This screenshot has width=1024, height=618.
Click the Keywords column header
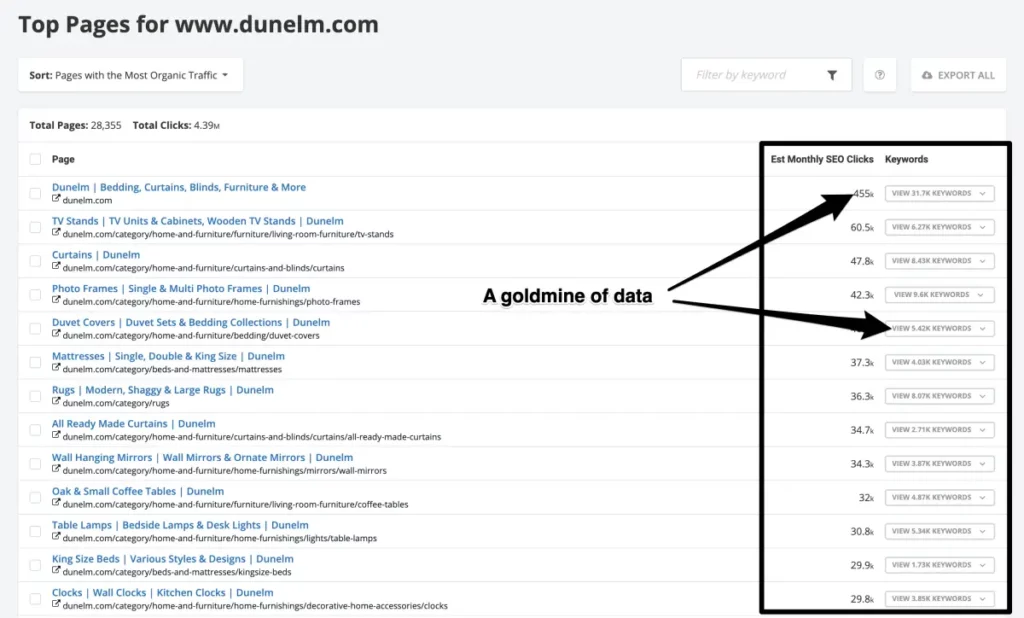[906, 159]
